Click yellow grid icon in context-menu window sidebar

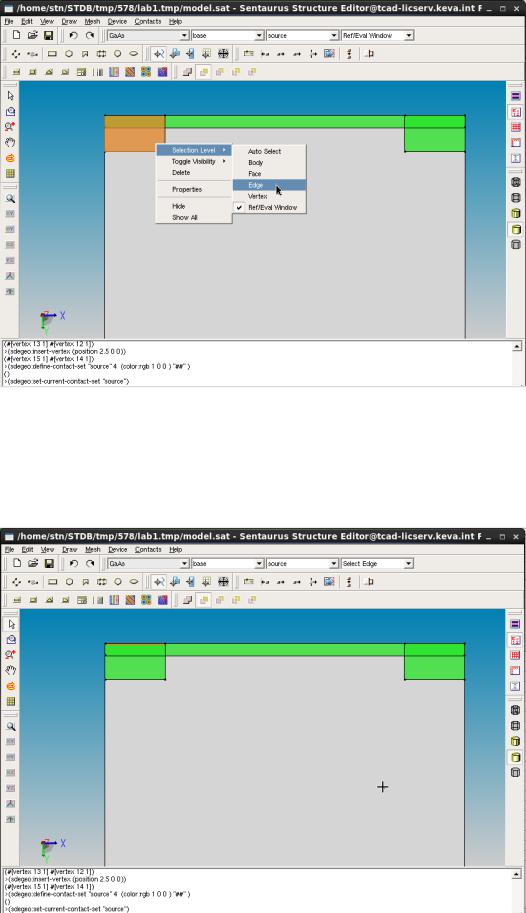click(x=10, y=173)
